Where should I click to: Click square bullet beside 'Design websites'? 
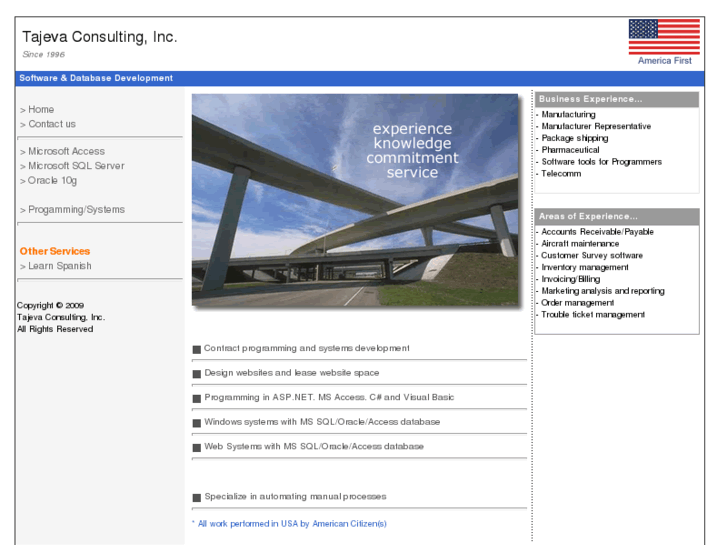tap(197, 374)
